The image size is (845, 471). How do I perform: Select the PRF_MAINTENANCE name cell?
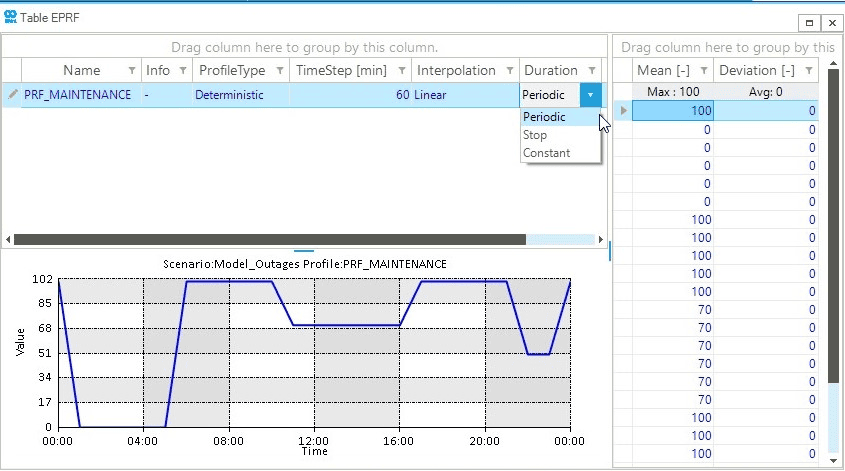(77, 95)
